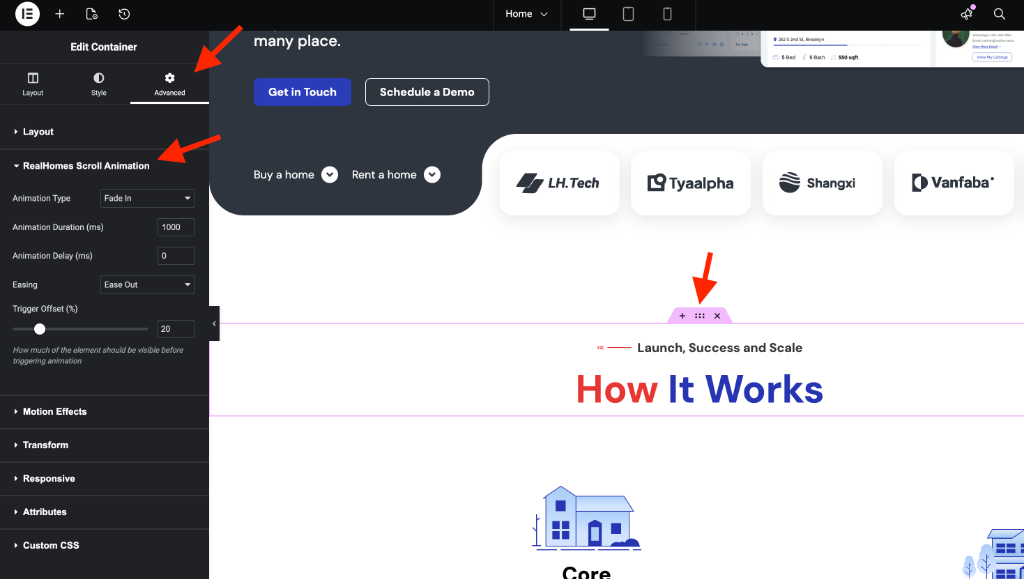Viewport: 1024px width, 579px height.
Task: Open the revision history icon
Action: pyautogui.click(x=124, y=14)
